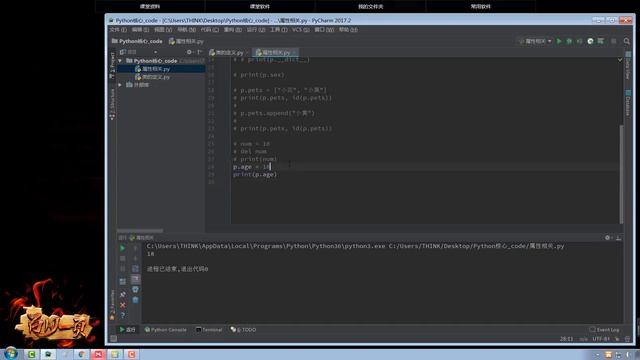Click the editor vertical scrollbar
The height and width of the screenshot is (360, 640).
[622, 174]
